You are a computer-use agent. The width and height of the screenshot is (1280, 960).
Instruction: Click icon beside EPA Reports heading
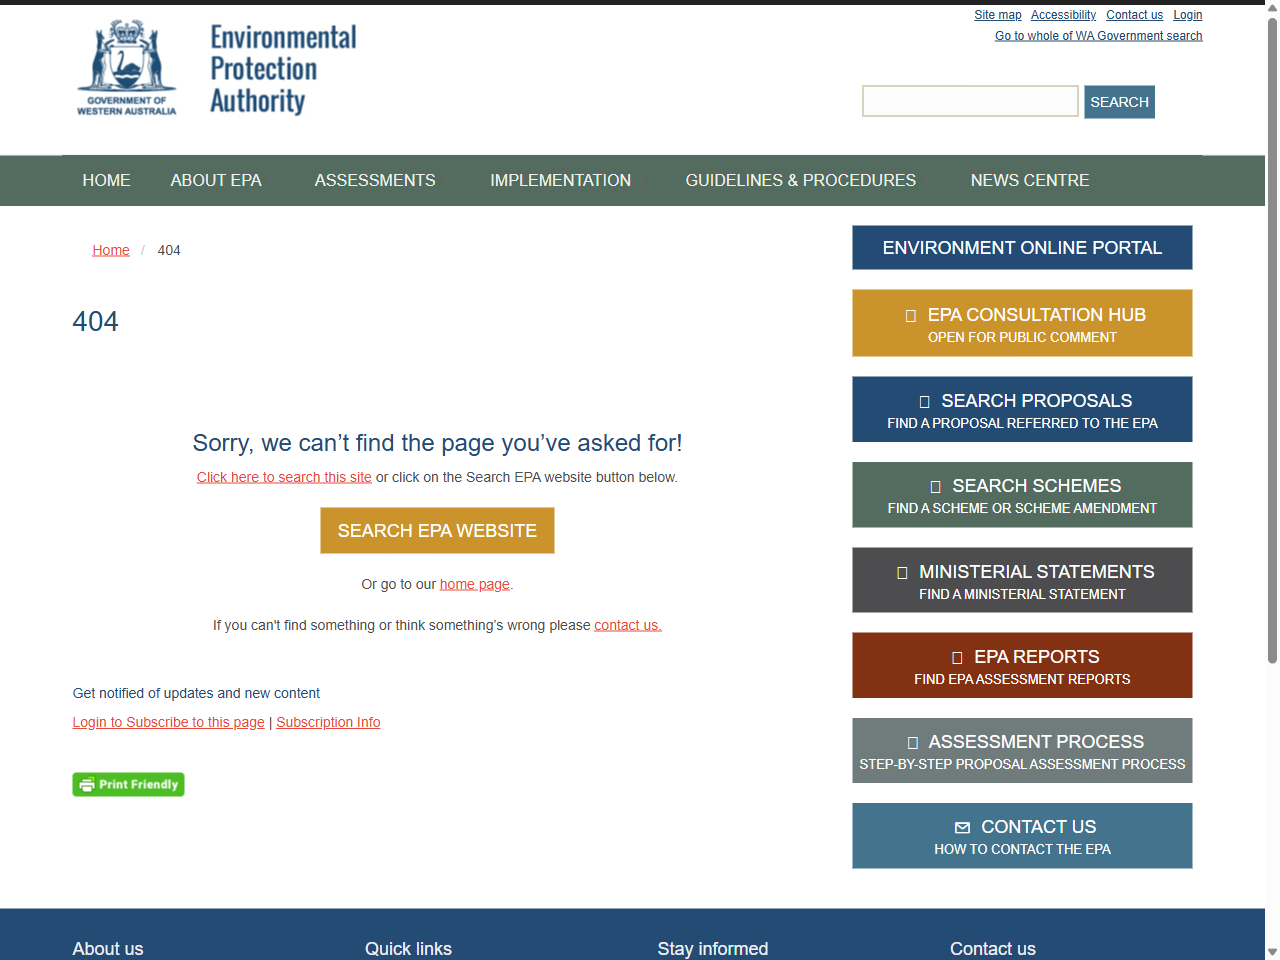957,658
